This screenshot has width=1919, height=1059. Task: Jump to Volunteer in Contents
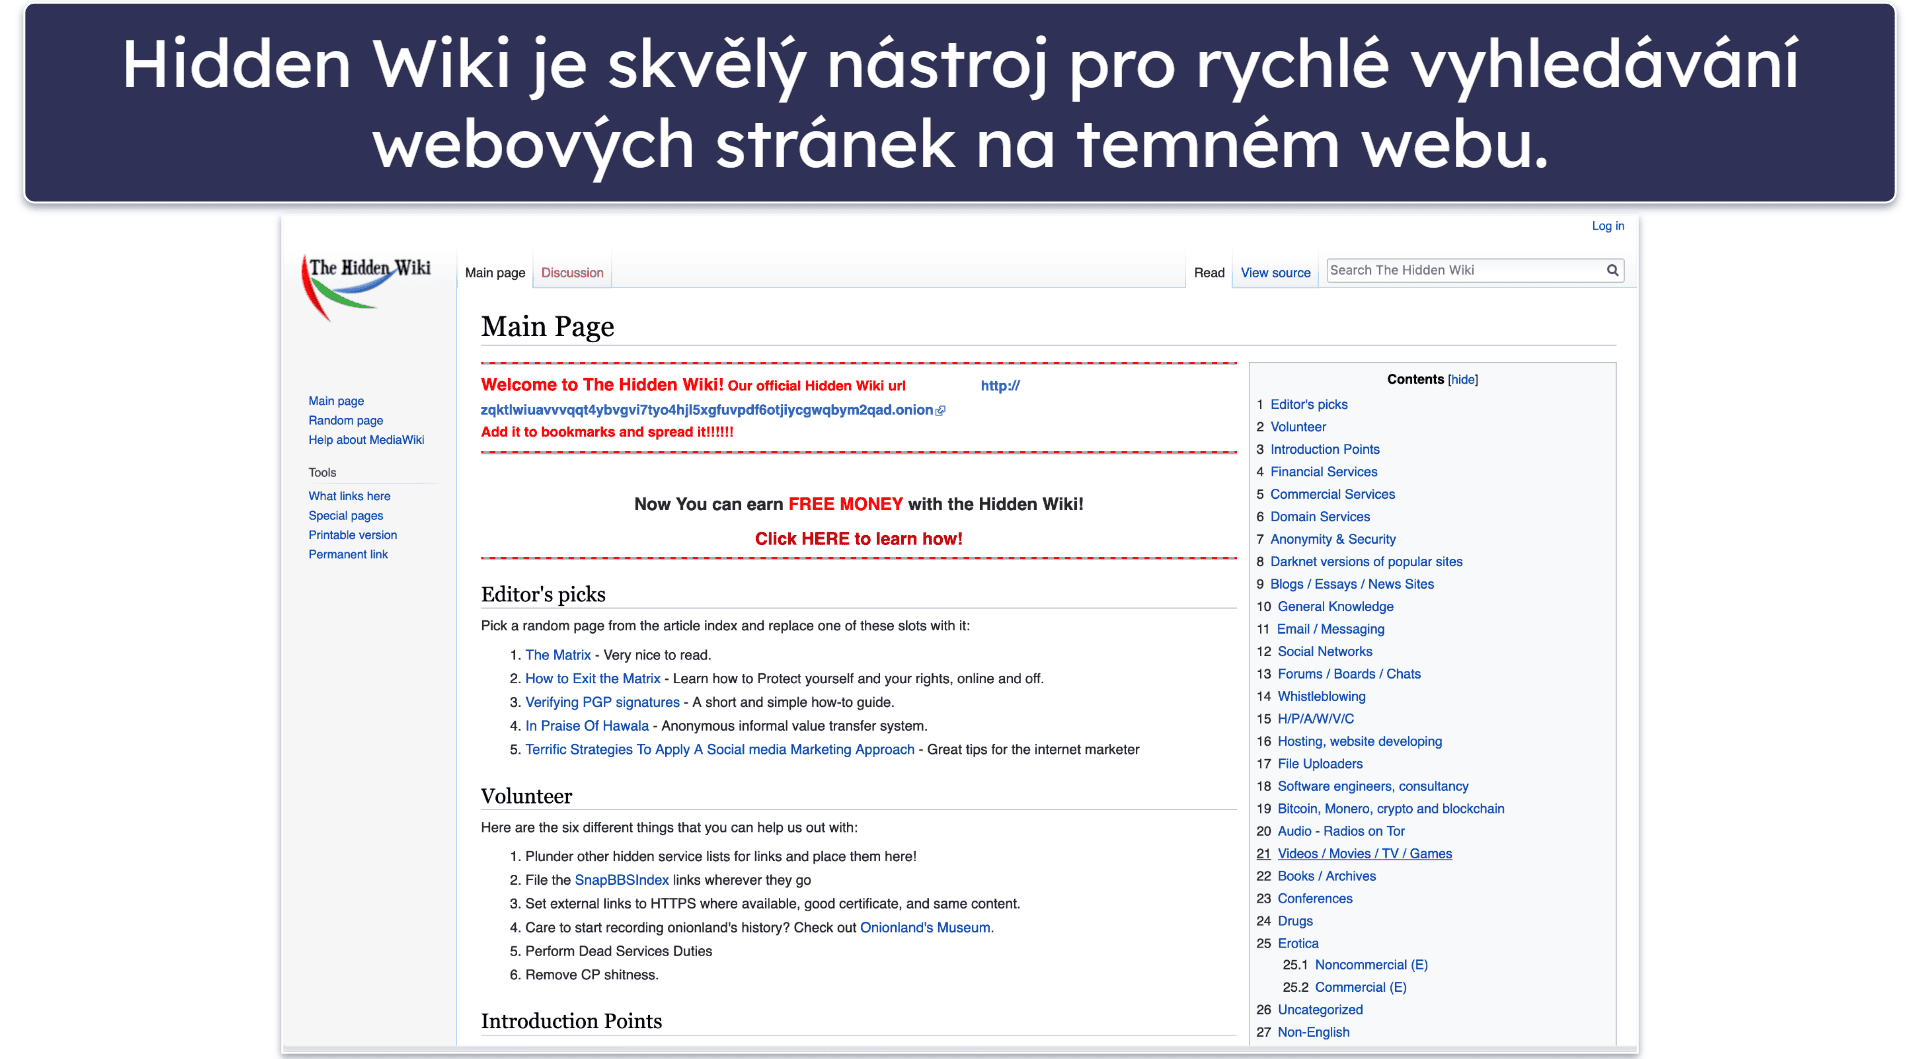tap(1298, 427)
